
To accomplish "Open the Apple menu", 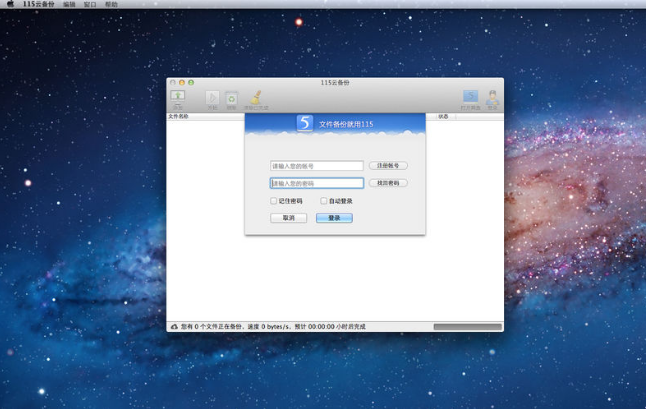I will coord(11,4).
